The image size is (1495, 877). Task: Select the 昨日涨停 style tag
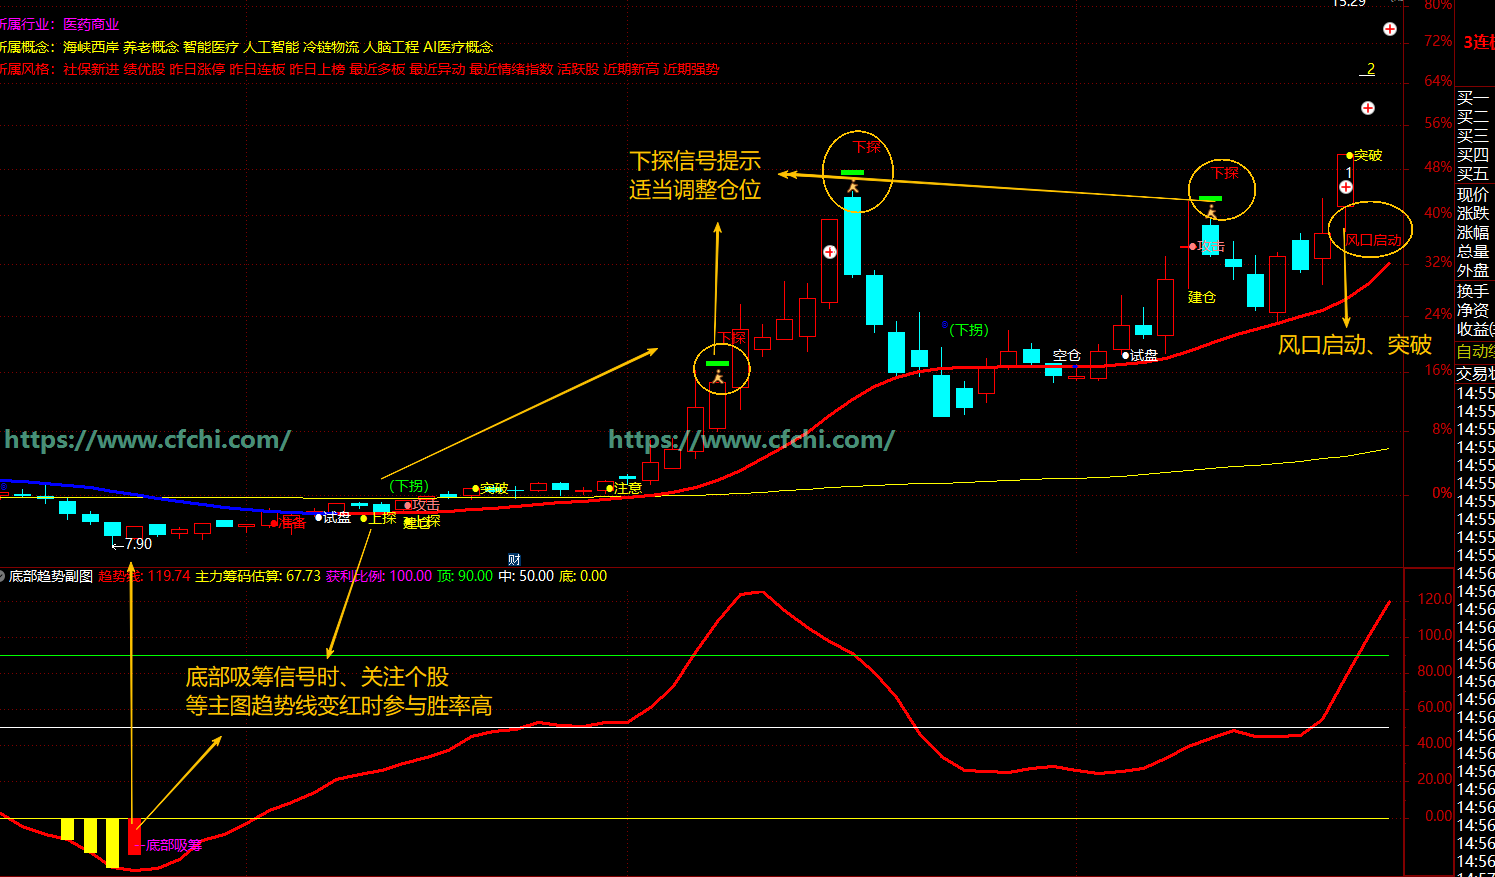coord(197,69)
